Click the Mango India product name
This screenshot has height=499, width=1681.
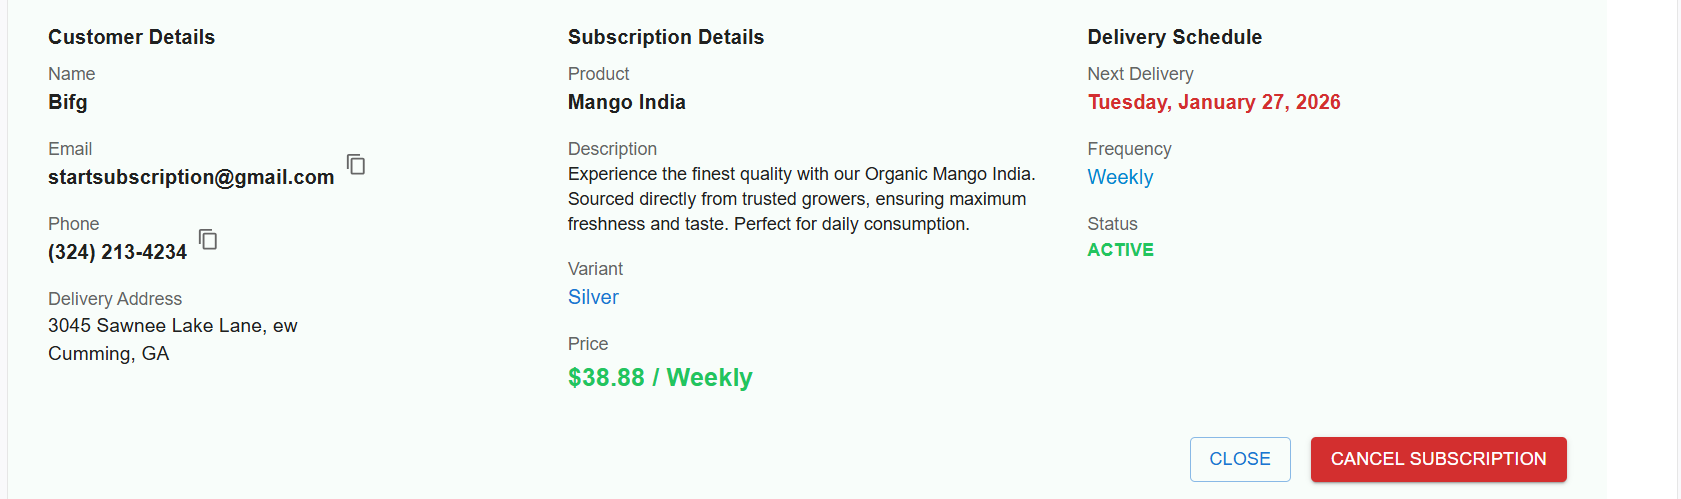tap(626, 102)
